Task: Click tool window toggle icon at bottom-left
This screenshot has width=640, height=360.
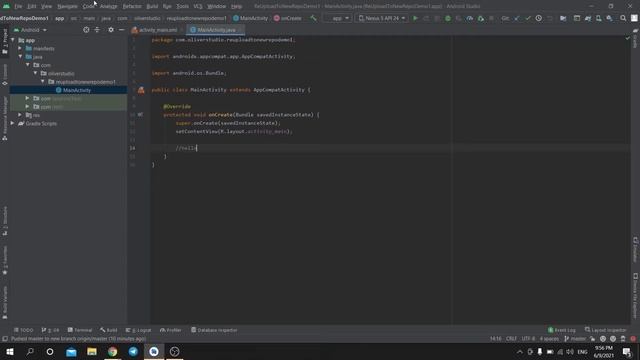Action: [5, 339]
